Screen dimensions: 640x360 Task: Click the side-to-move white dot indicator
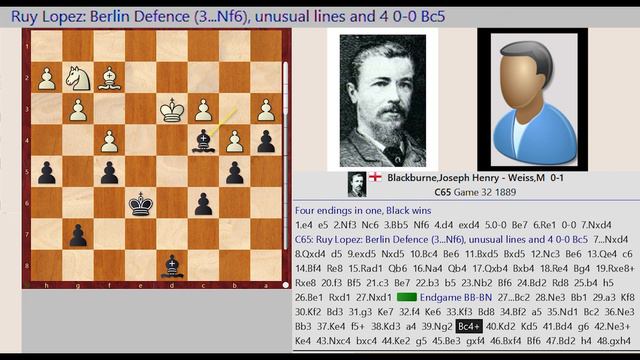[x=286, y=285]
